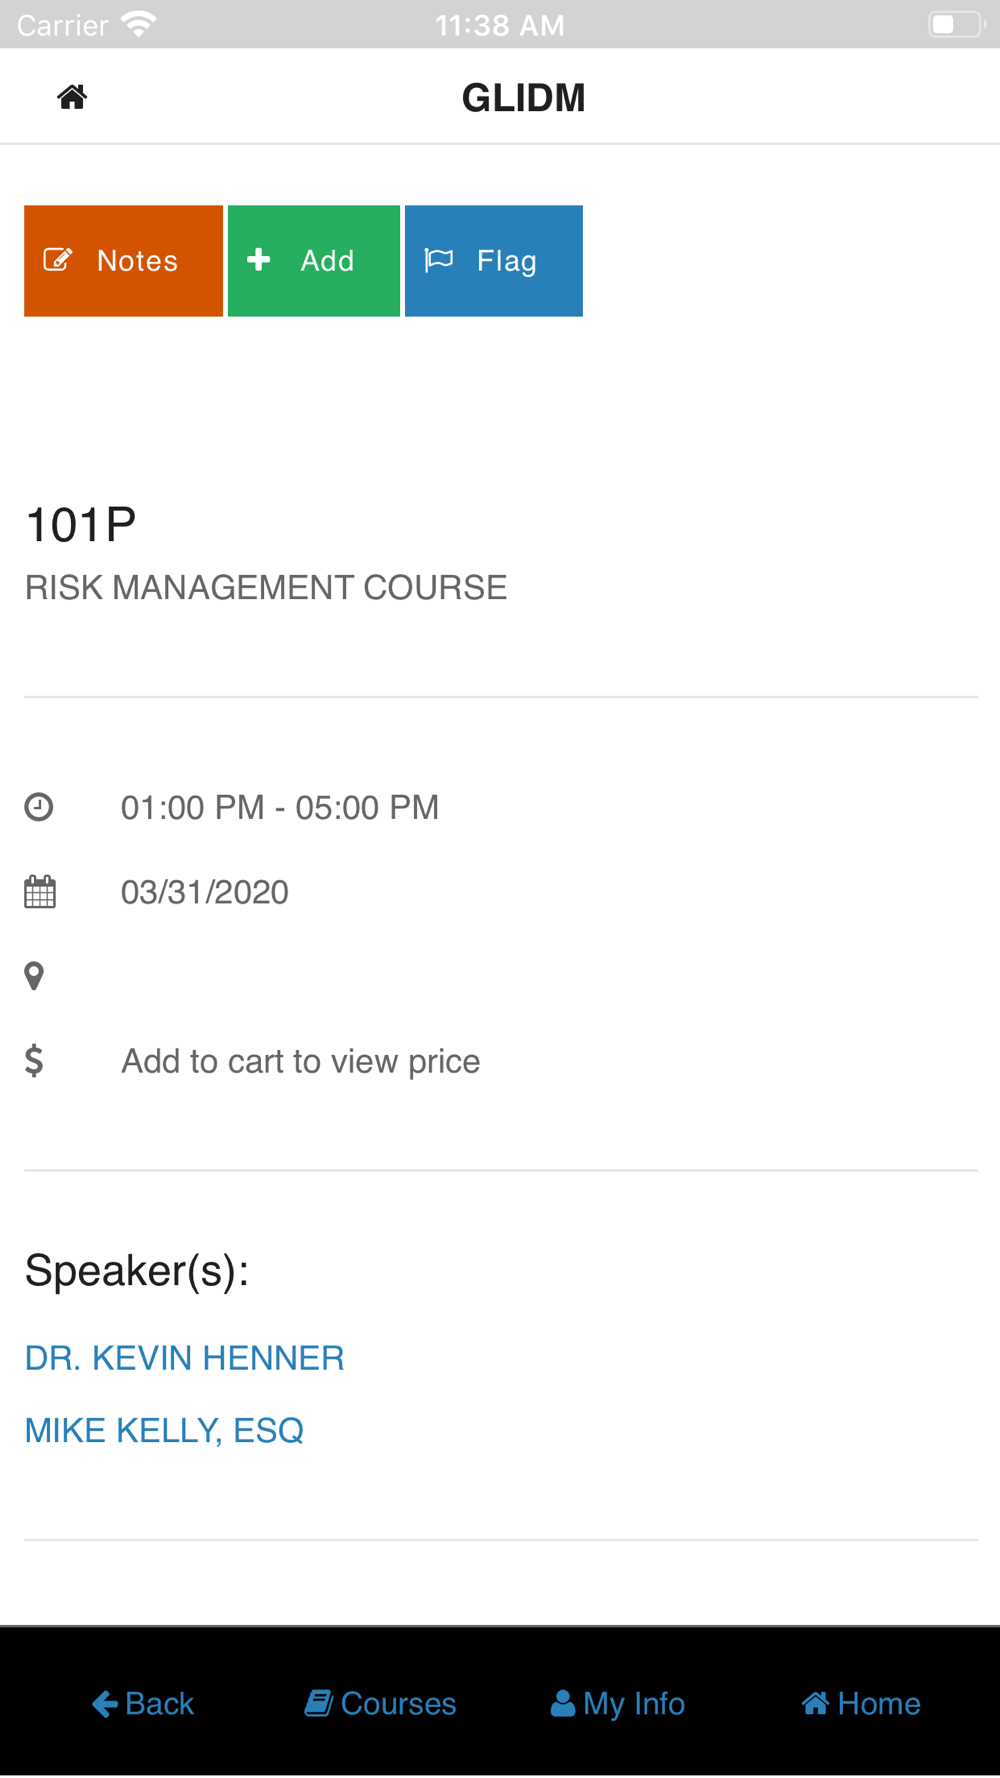The width and height of the screenshot is (1000, 1778).
Task: Open speaker Dr. Kevin Henner profile
Action: [185, 1358]
